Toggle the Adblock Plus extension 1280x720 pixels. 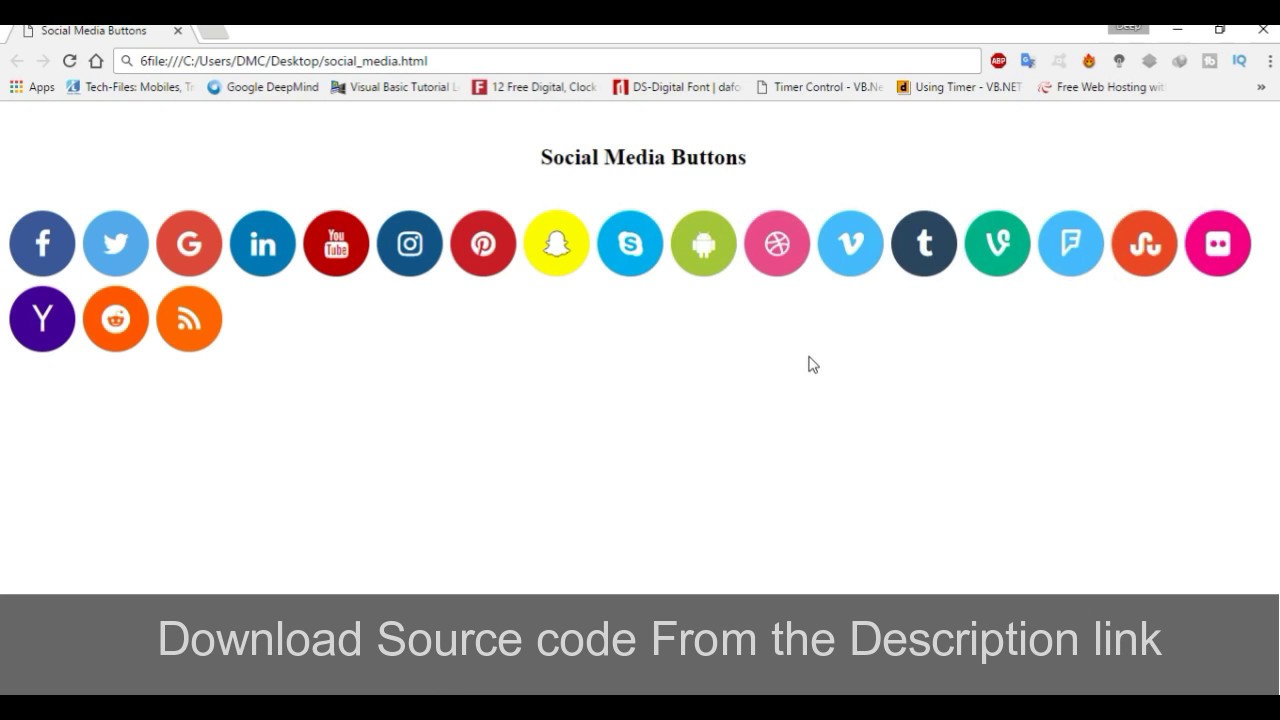(998, 61)
